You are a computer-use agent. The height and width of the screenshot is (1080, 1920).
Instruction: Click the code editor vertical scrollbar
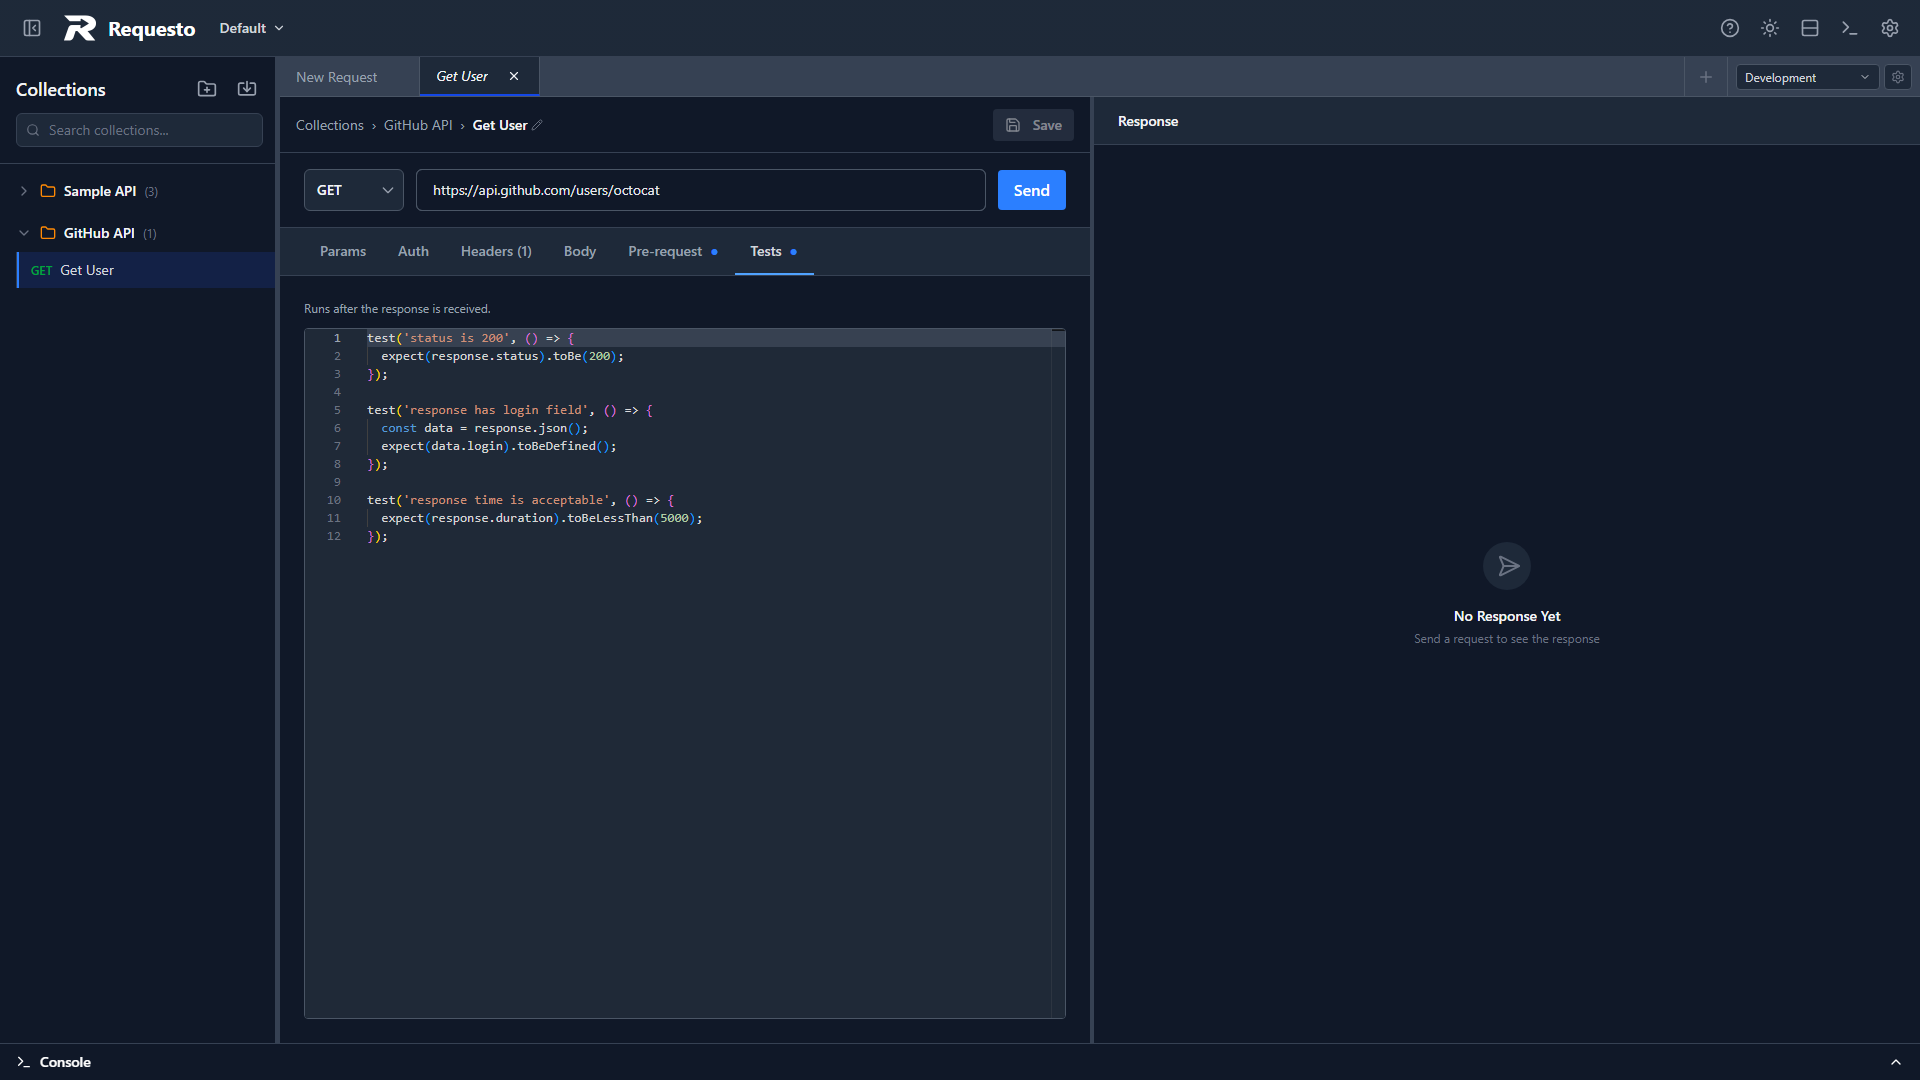pos(1058,673)
